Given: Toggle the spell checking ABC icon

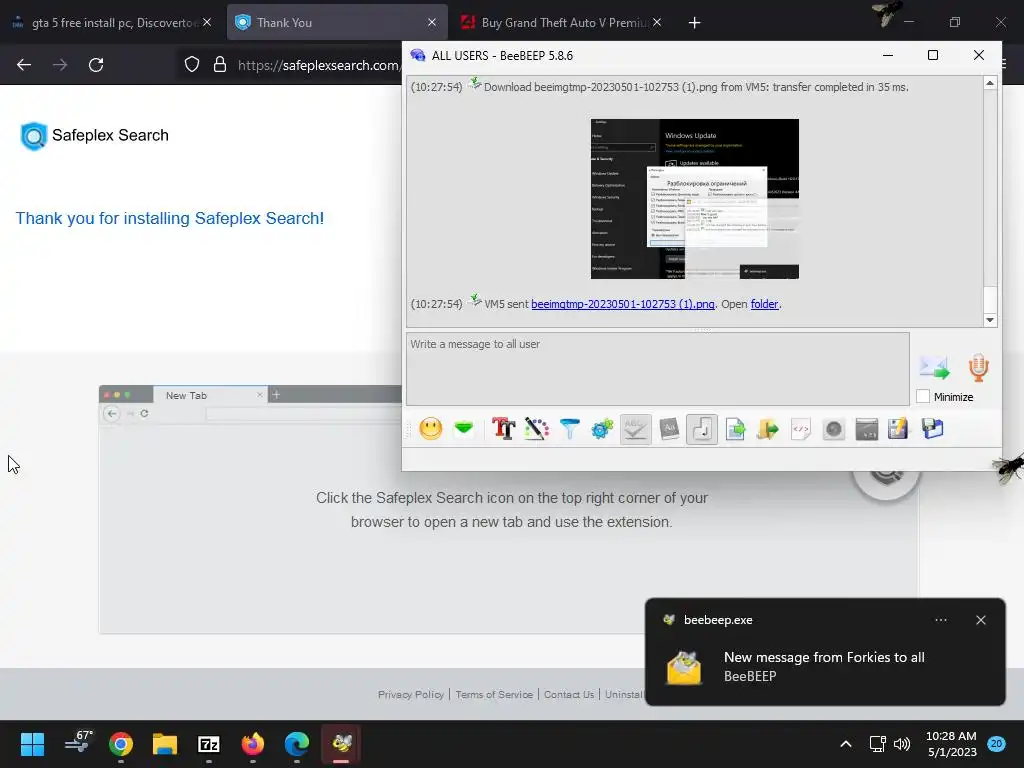Looking at the screenshot, I should coord(635,429).
